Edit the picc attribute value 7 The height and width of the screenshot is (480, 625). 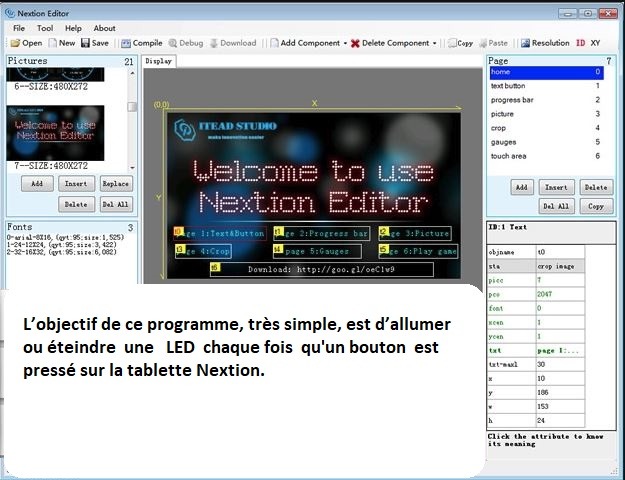click(x=560, y=280)
